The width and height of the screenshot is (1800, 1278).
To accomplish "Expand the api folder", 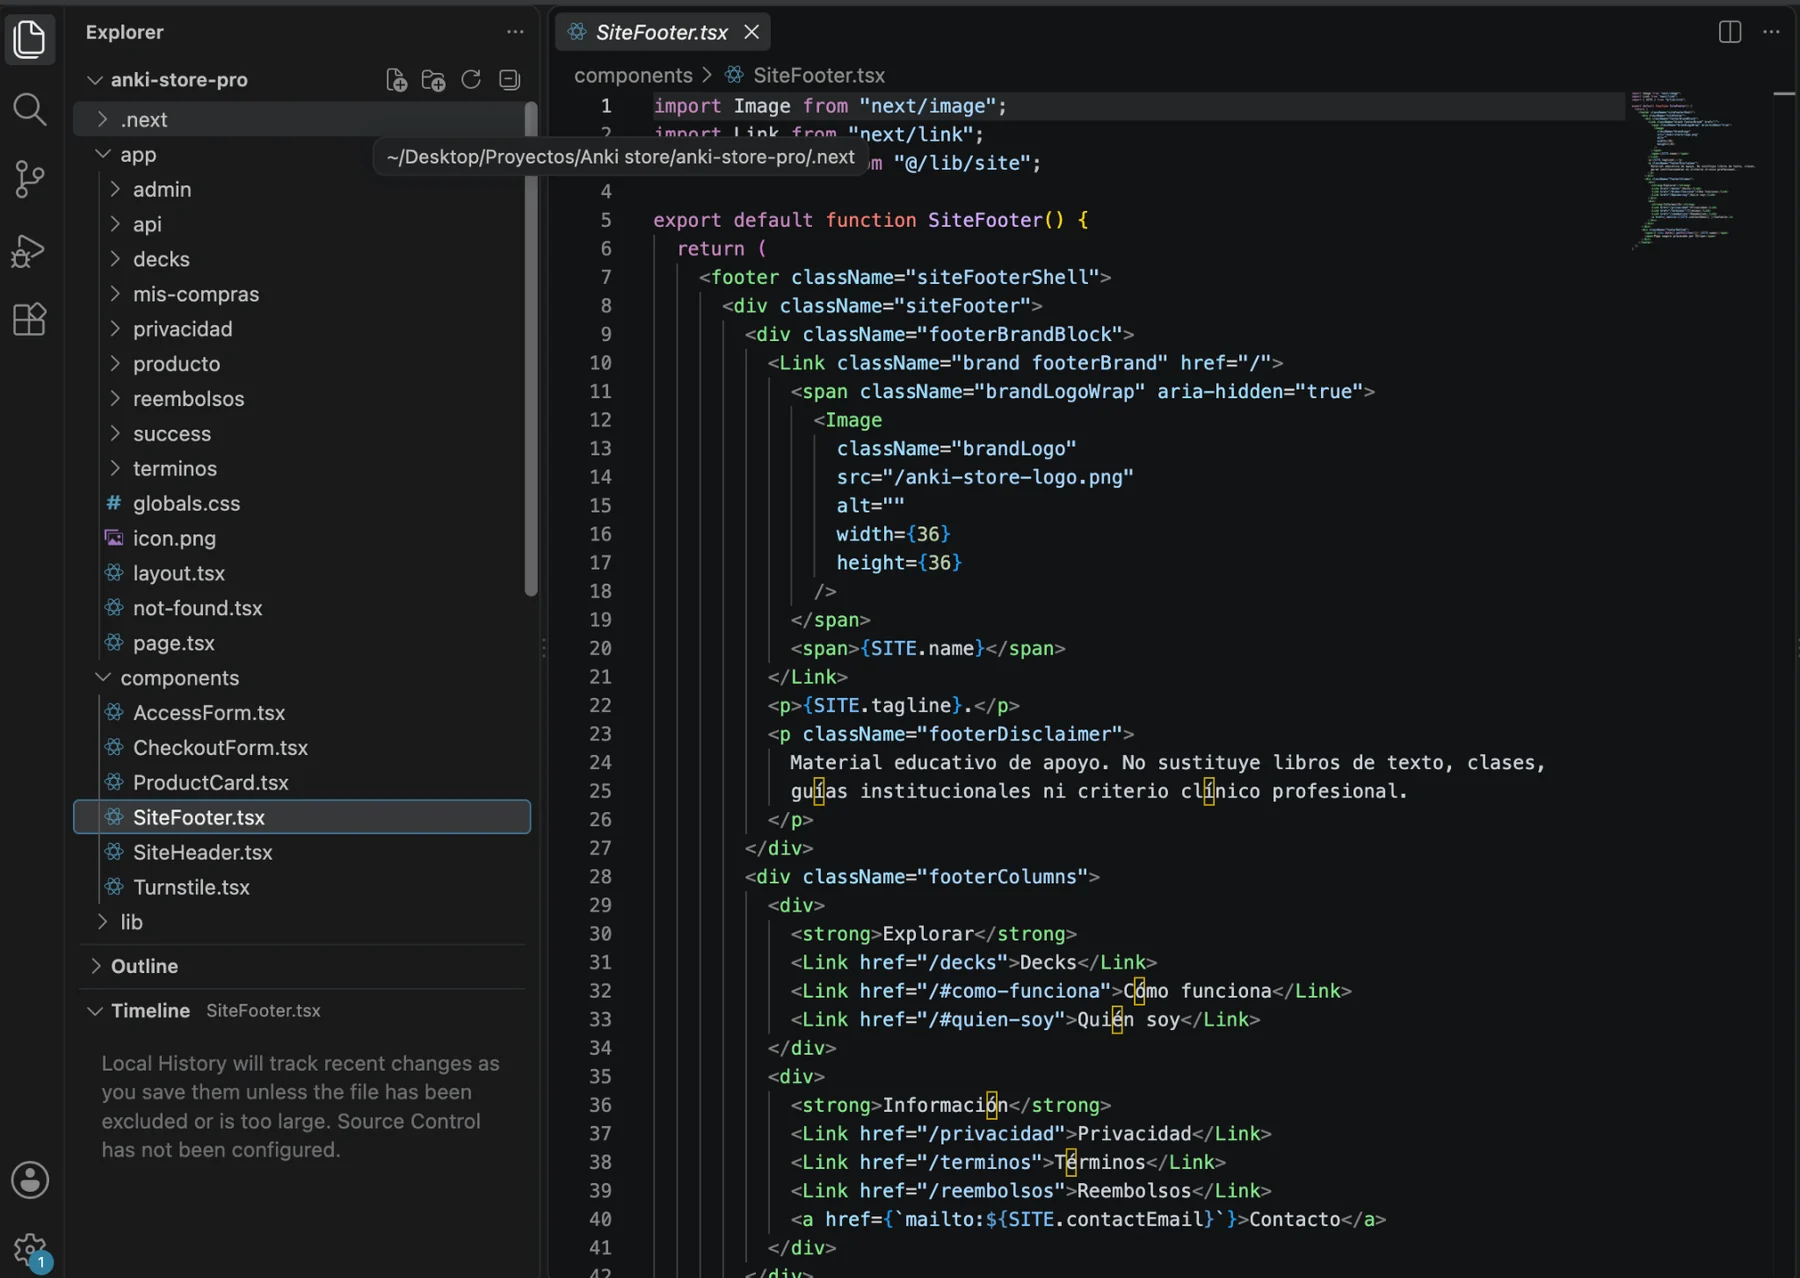I will coord(300,224).
